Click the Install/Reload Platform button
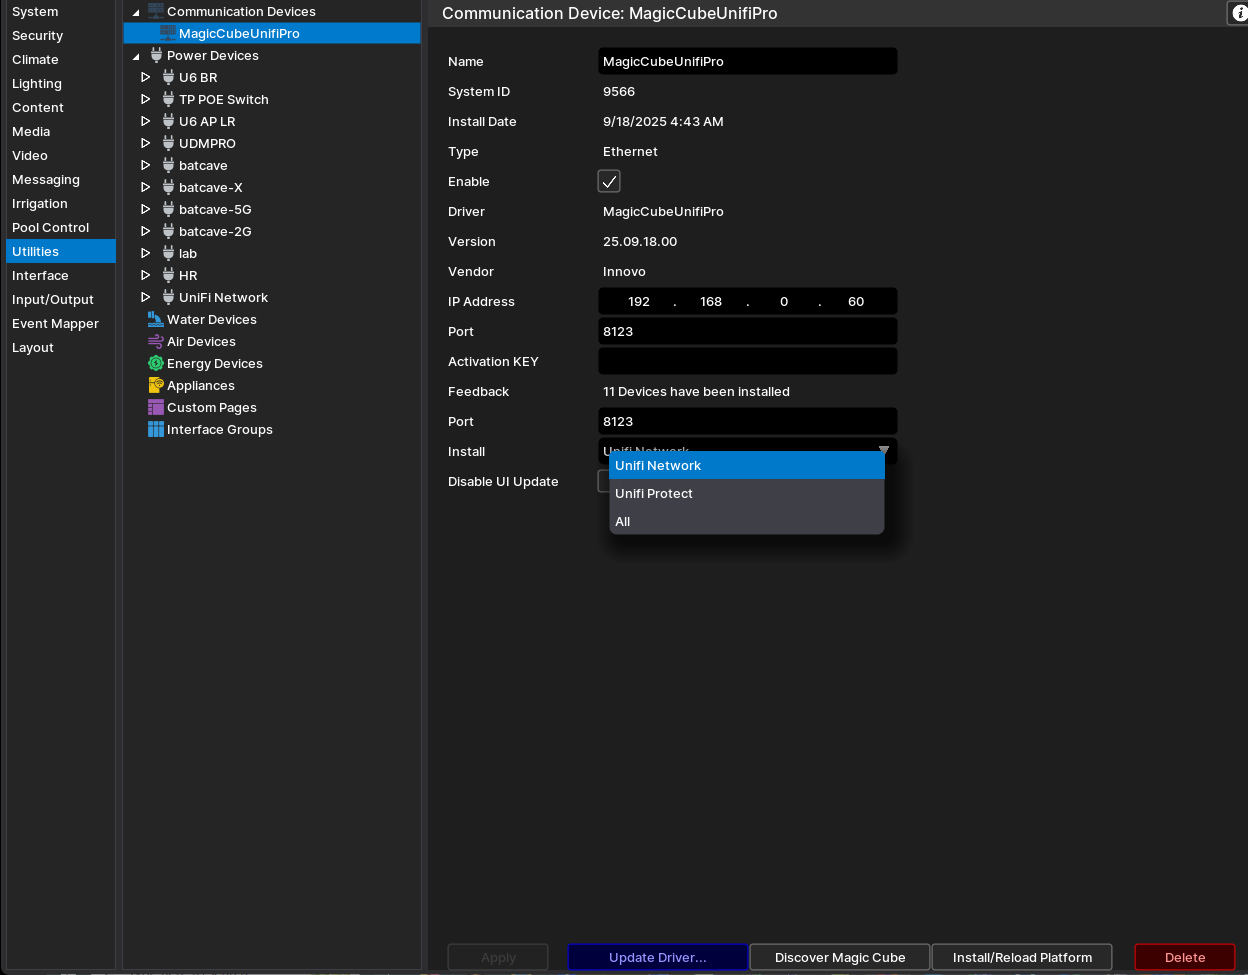Screen dimensions: 1248x975 tap(1021, 957)
